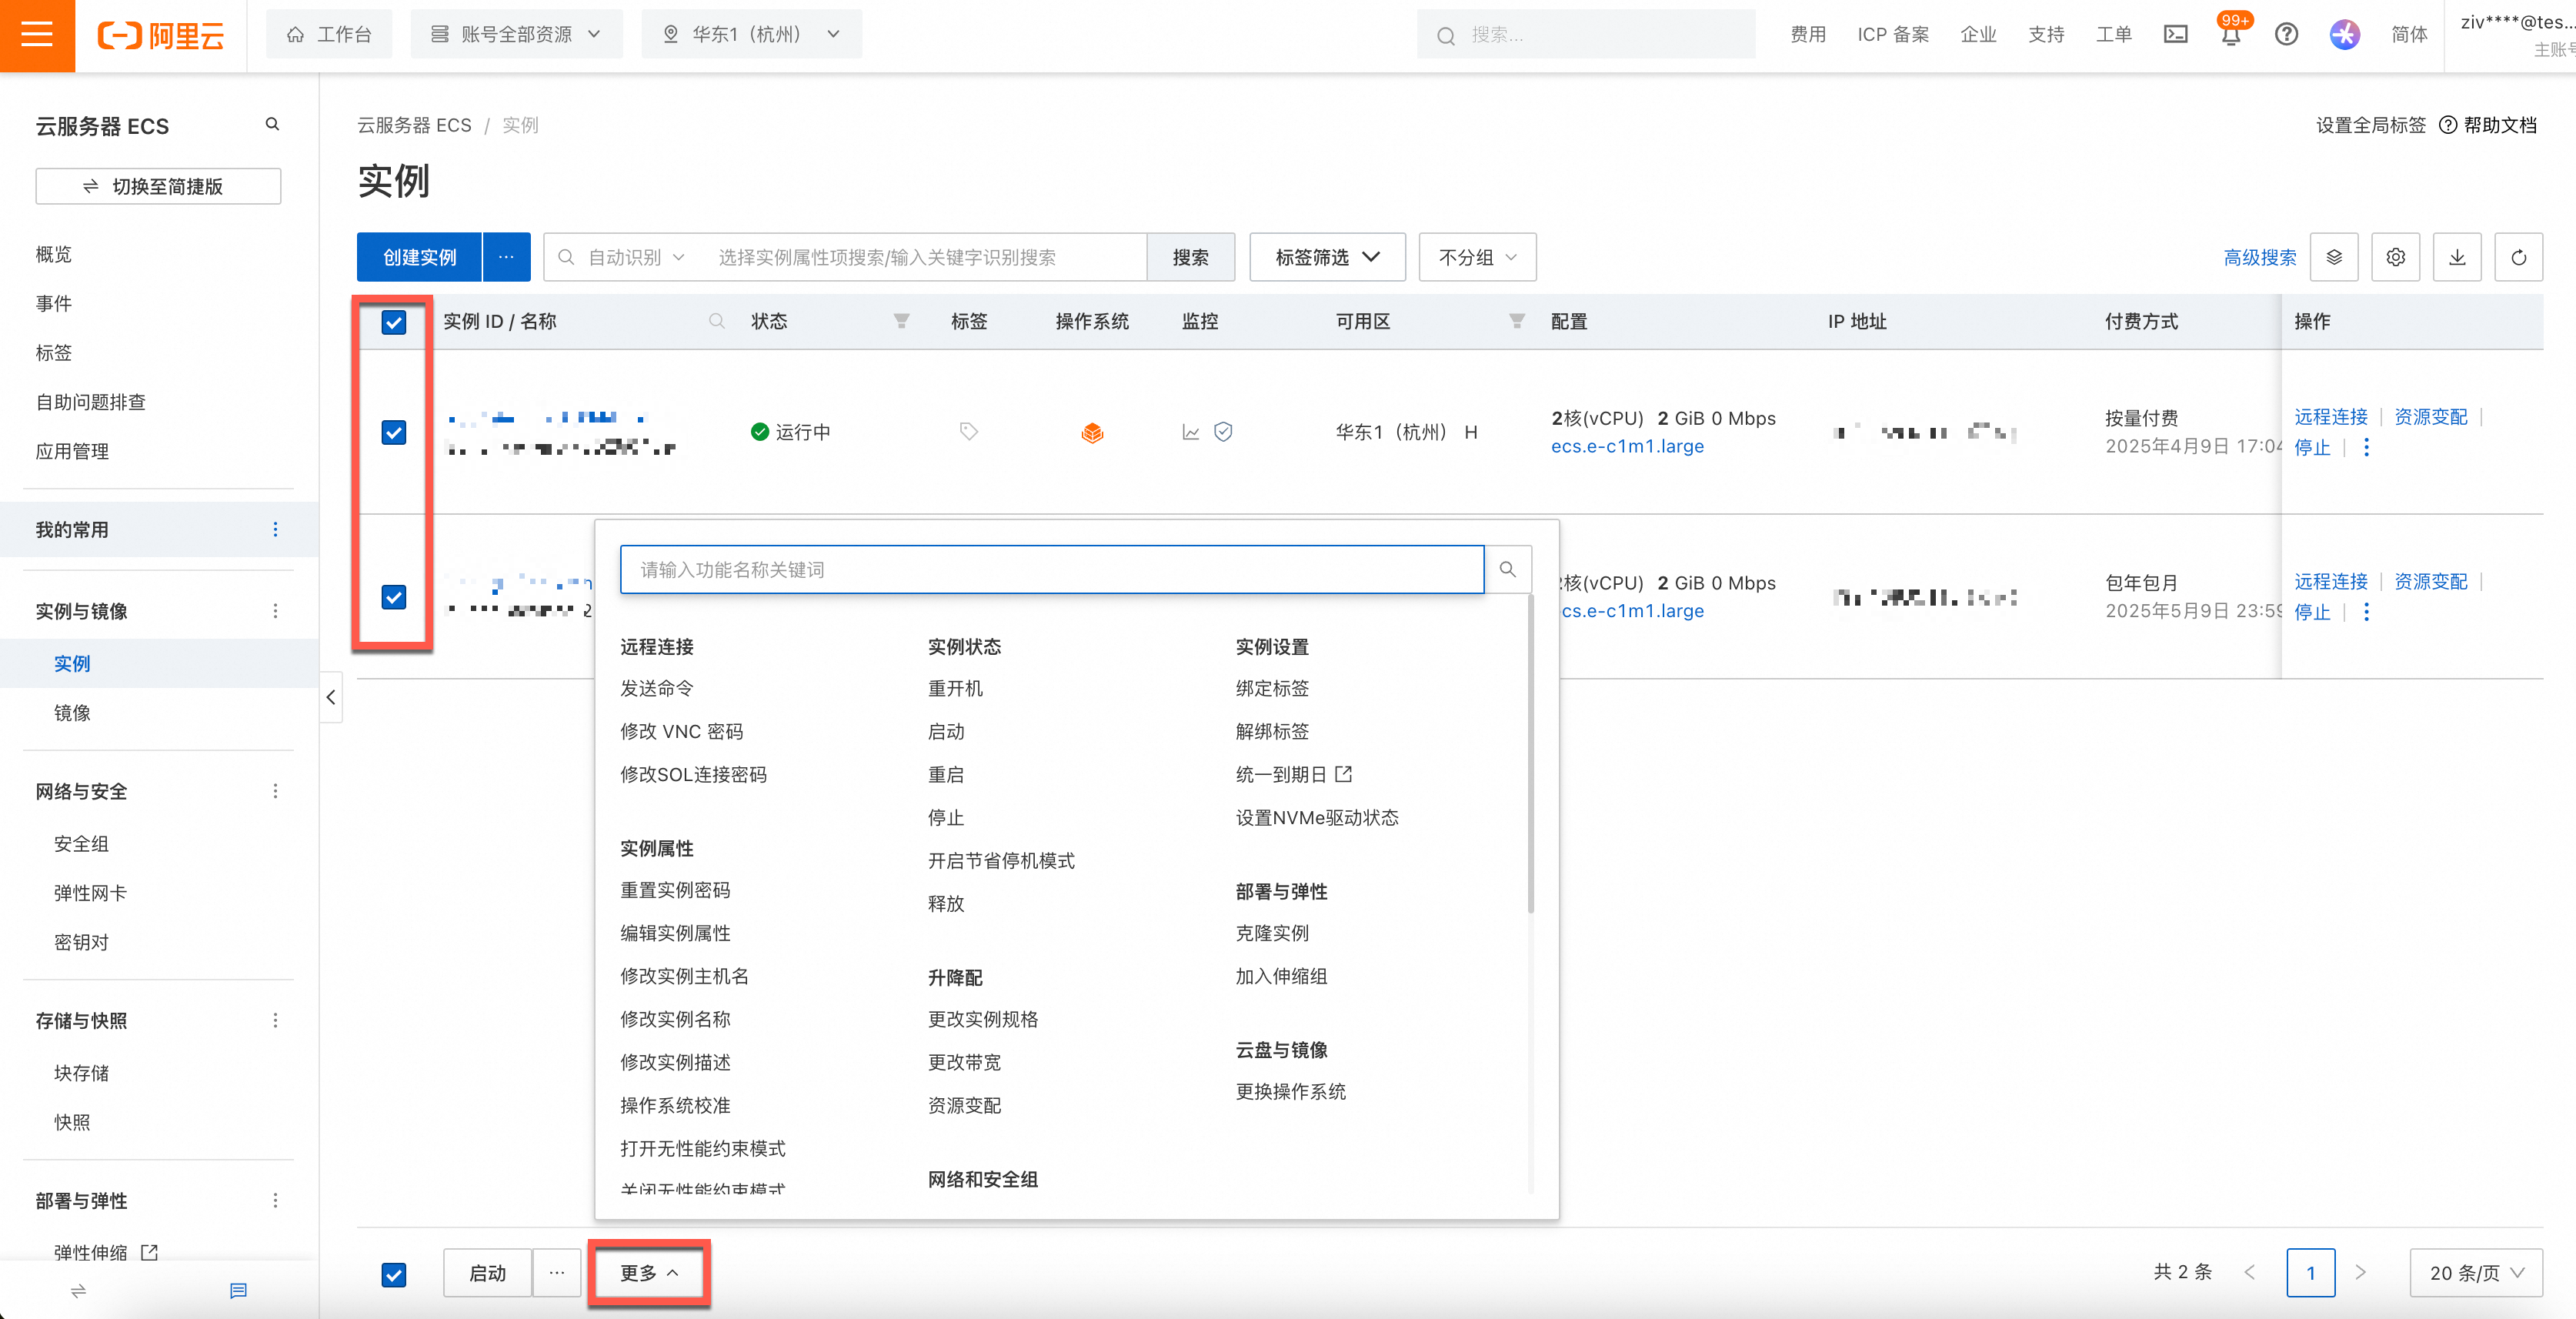Toggle the bottom bar select-all checkbox
Image resolution: width=2576 pixels, height=1319 pixels.
coord(394,1274)
